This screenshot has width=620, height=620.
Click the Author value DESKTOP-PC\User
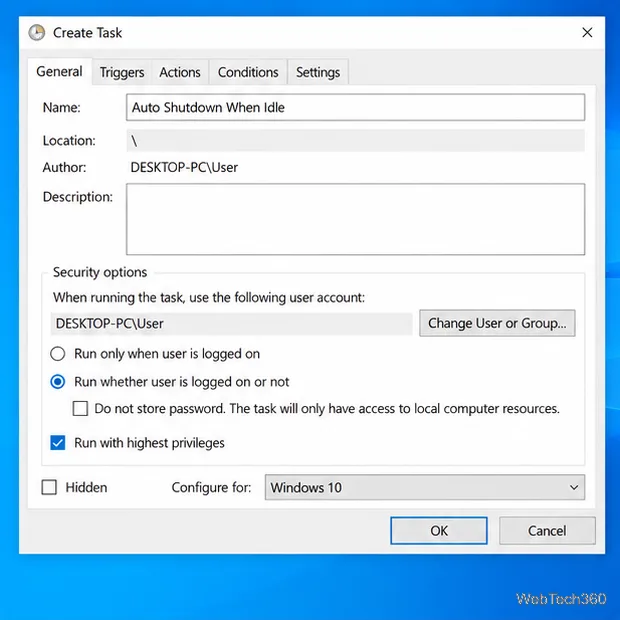click(184, 167)
